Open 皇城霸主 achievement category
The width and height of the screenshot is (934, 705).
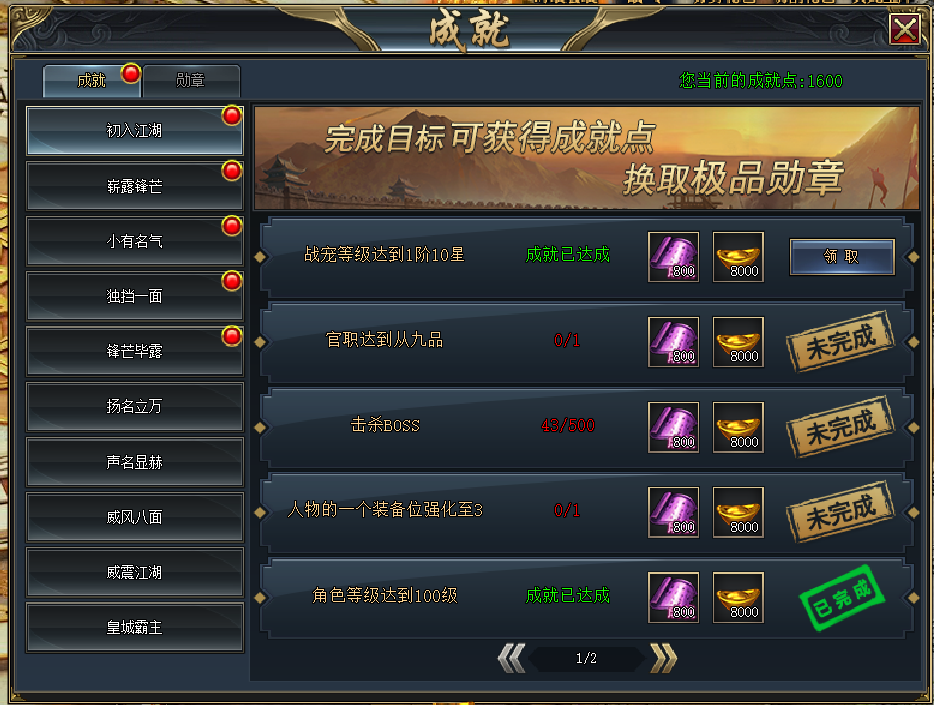tap(135, 628)
